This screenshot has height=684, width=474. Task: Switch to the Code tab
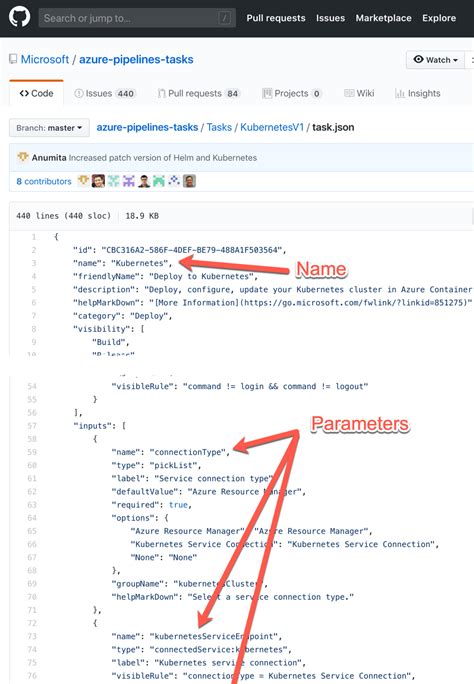click(x=36, y=93)
